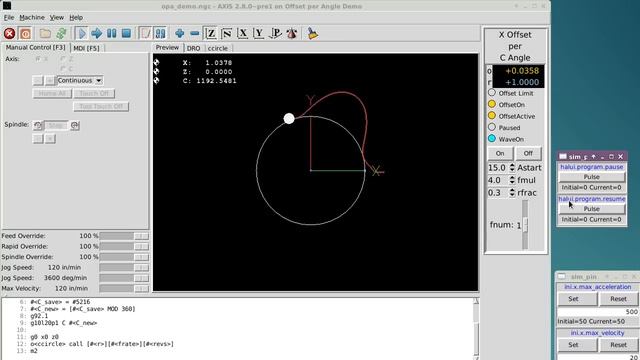
Task: Reload the current file
Action: pyautogui.click(x=61, y=33)
